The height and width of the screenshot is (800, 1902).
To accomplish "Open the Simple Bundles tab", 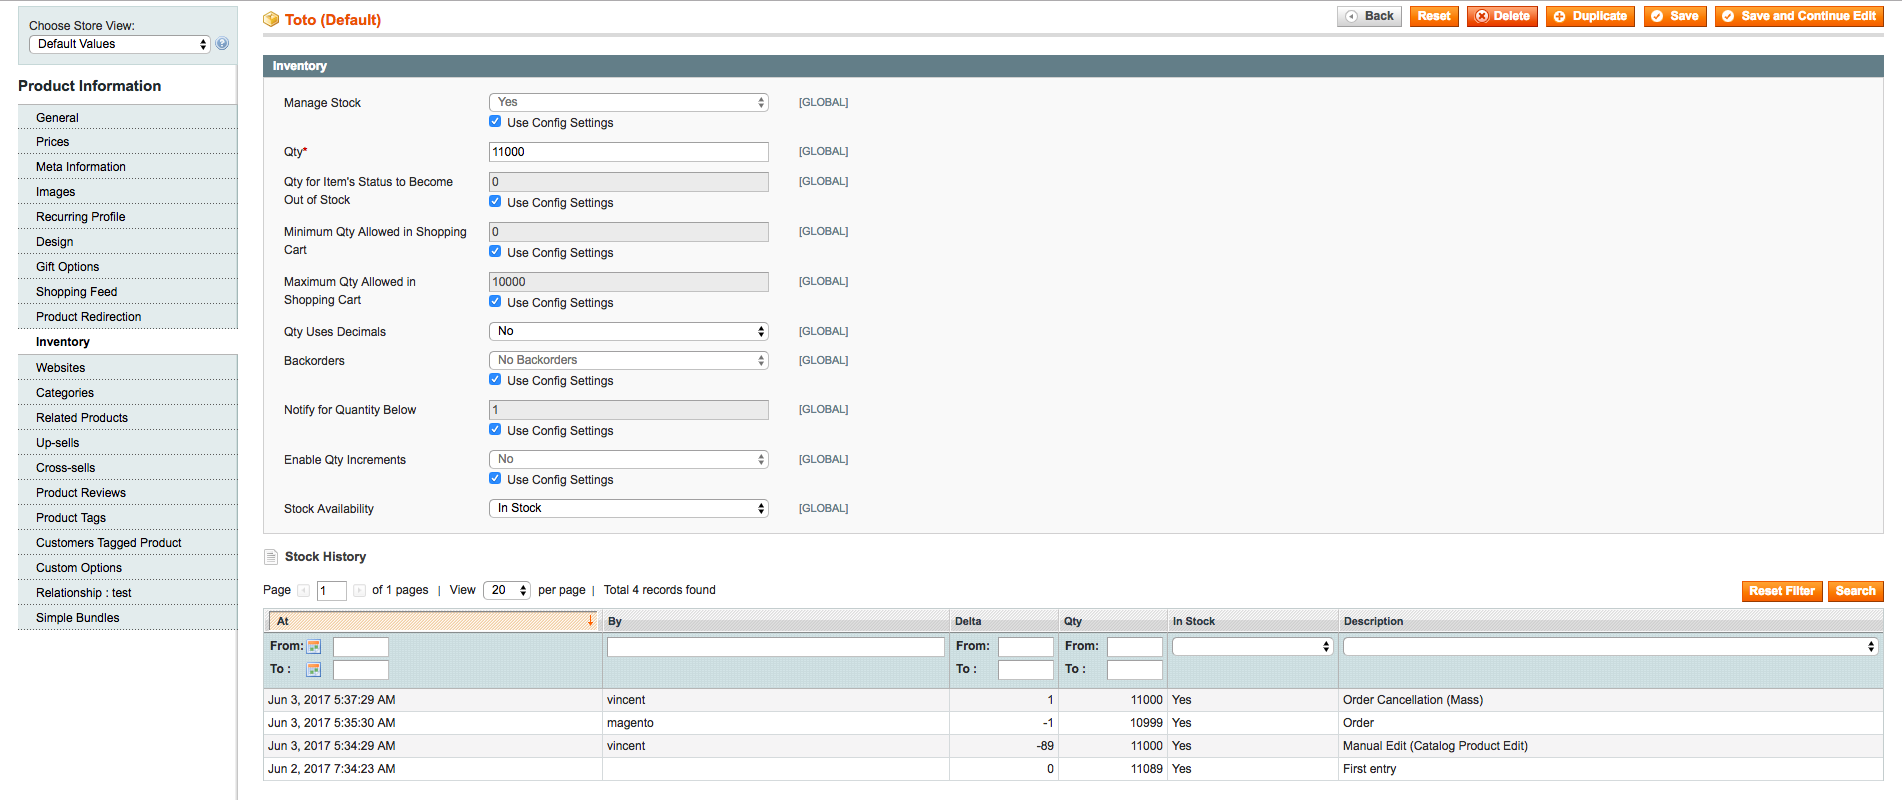I will (128, 618).
